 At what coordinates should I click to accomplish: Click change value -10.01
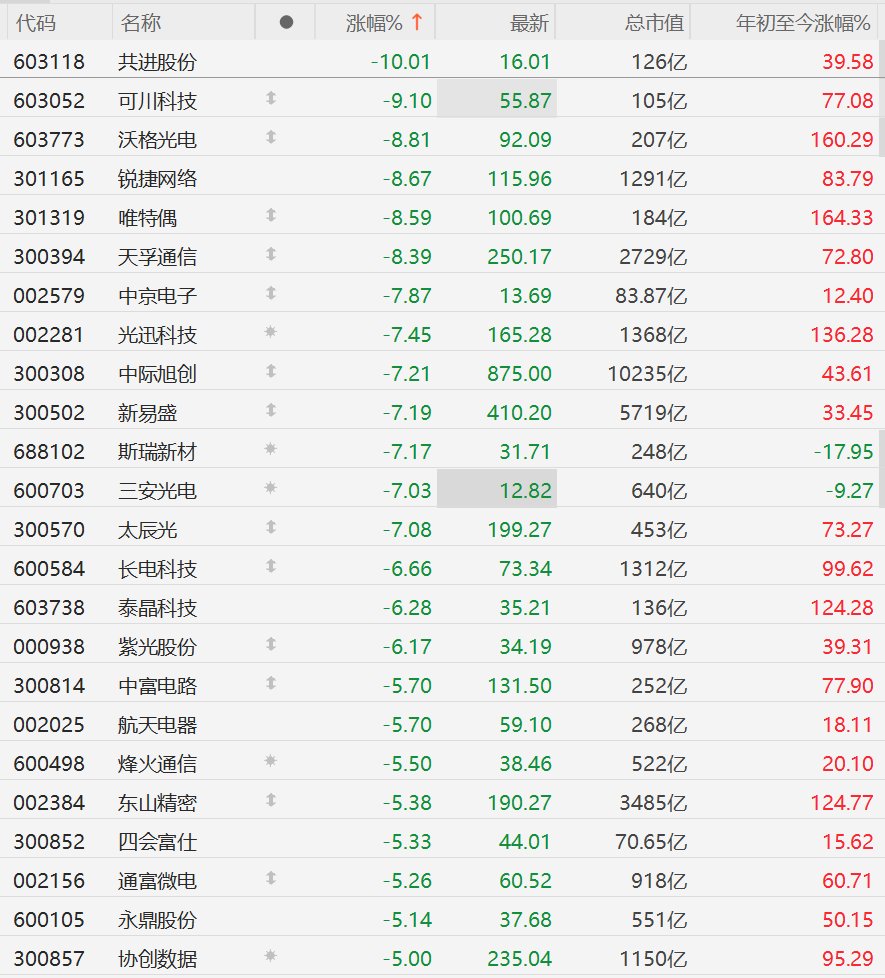[400, 62]
